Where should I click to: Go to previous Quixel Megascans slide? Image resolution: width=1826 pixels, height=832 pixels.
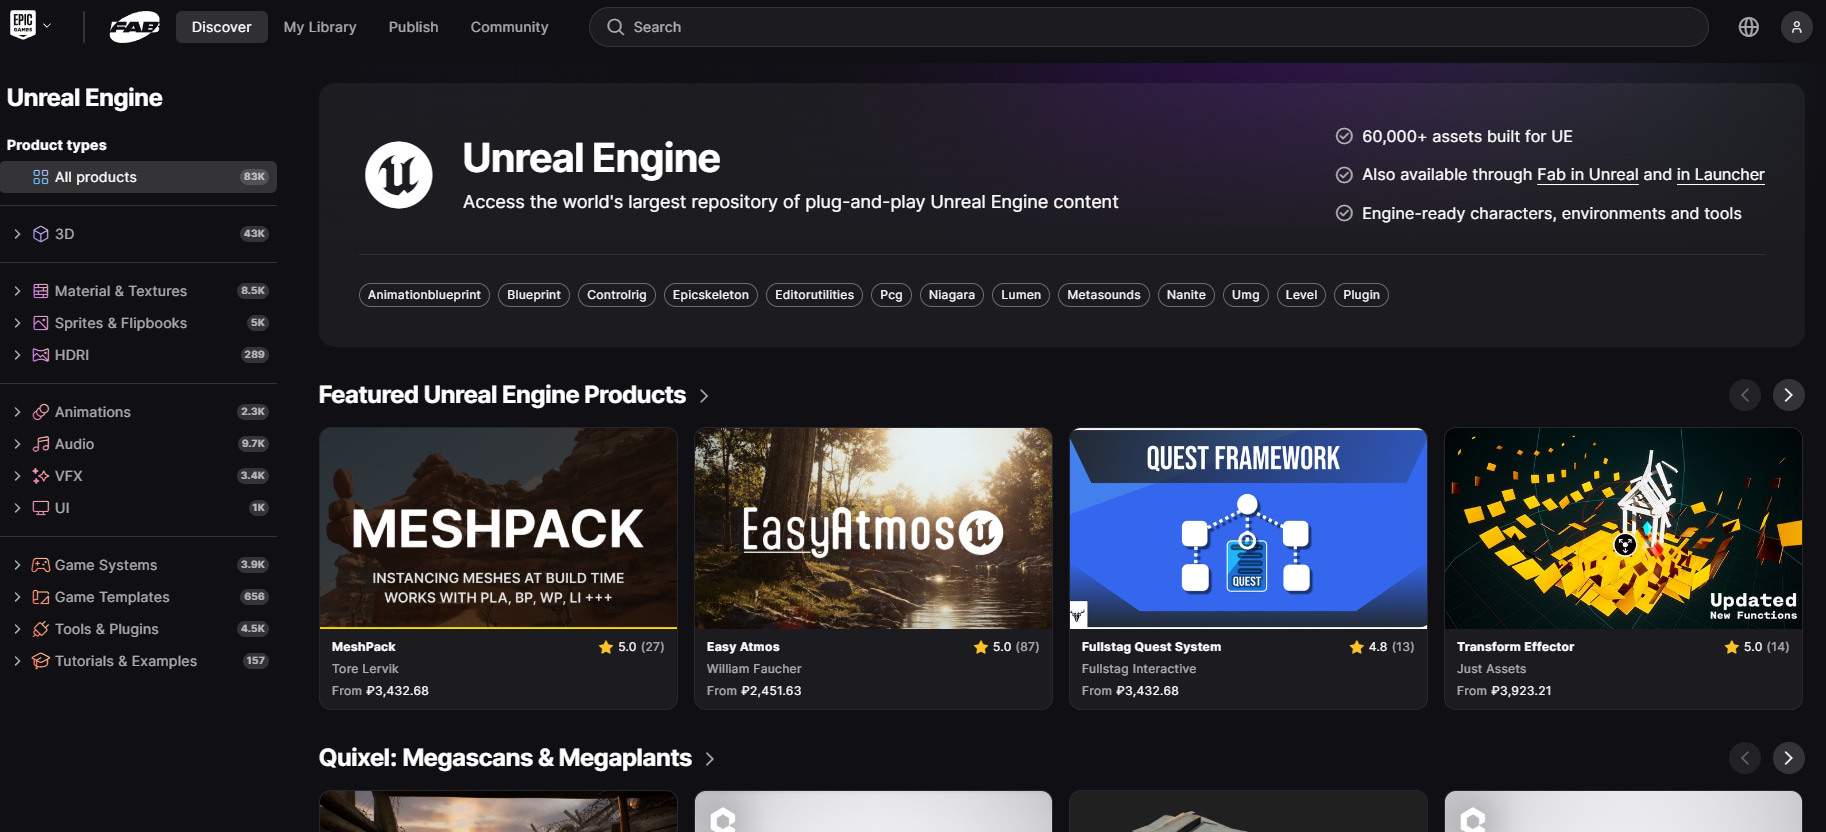click(1745, 758)
